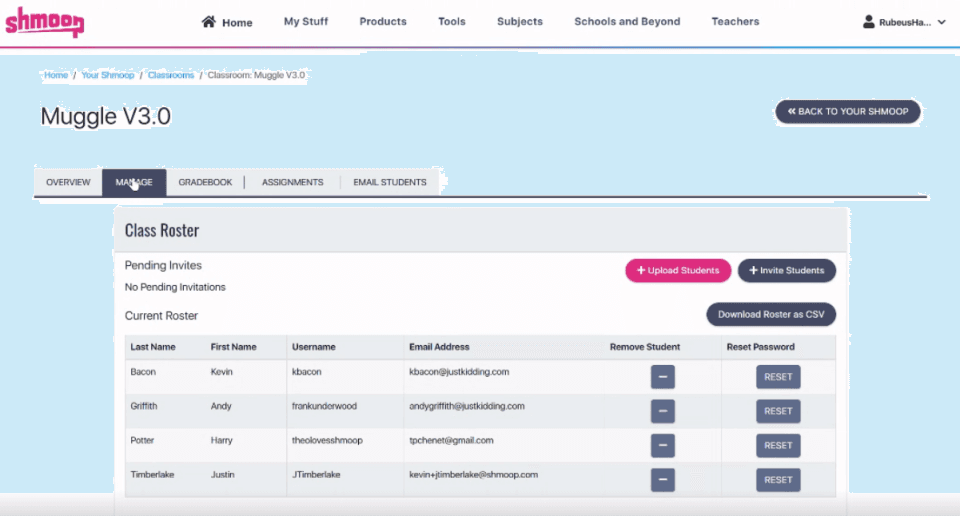Click the first name Justin
Screen dimensions: 960x516
(222, 475)
